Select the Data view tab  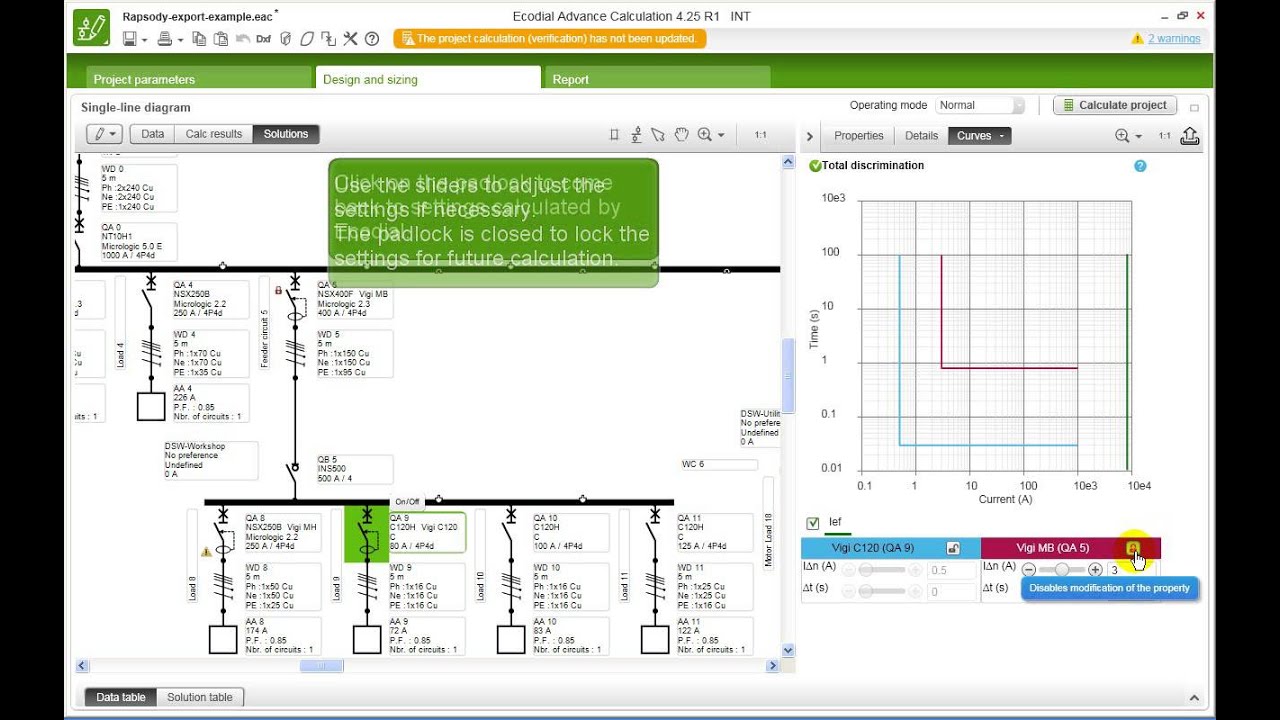click(x=153, y=134)
